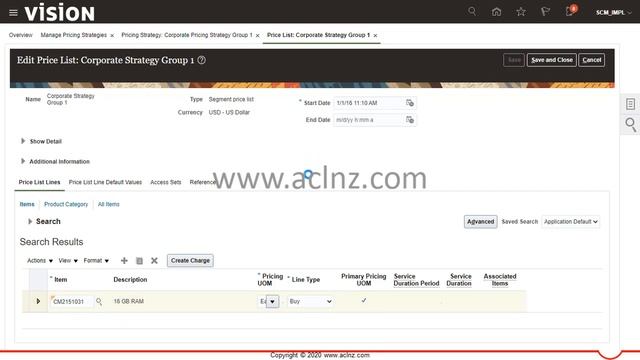The image size is (640, 360).
Task: Click the Create Charge button
Action: tap(190, 260)
